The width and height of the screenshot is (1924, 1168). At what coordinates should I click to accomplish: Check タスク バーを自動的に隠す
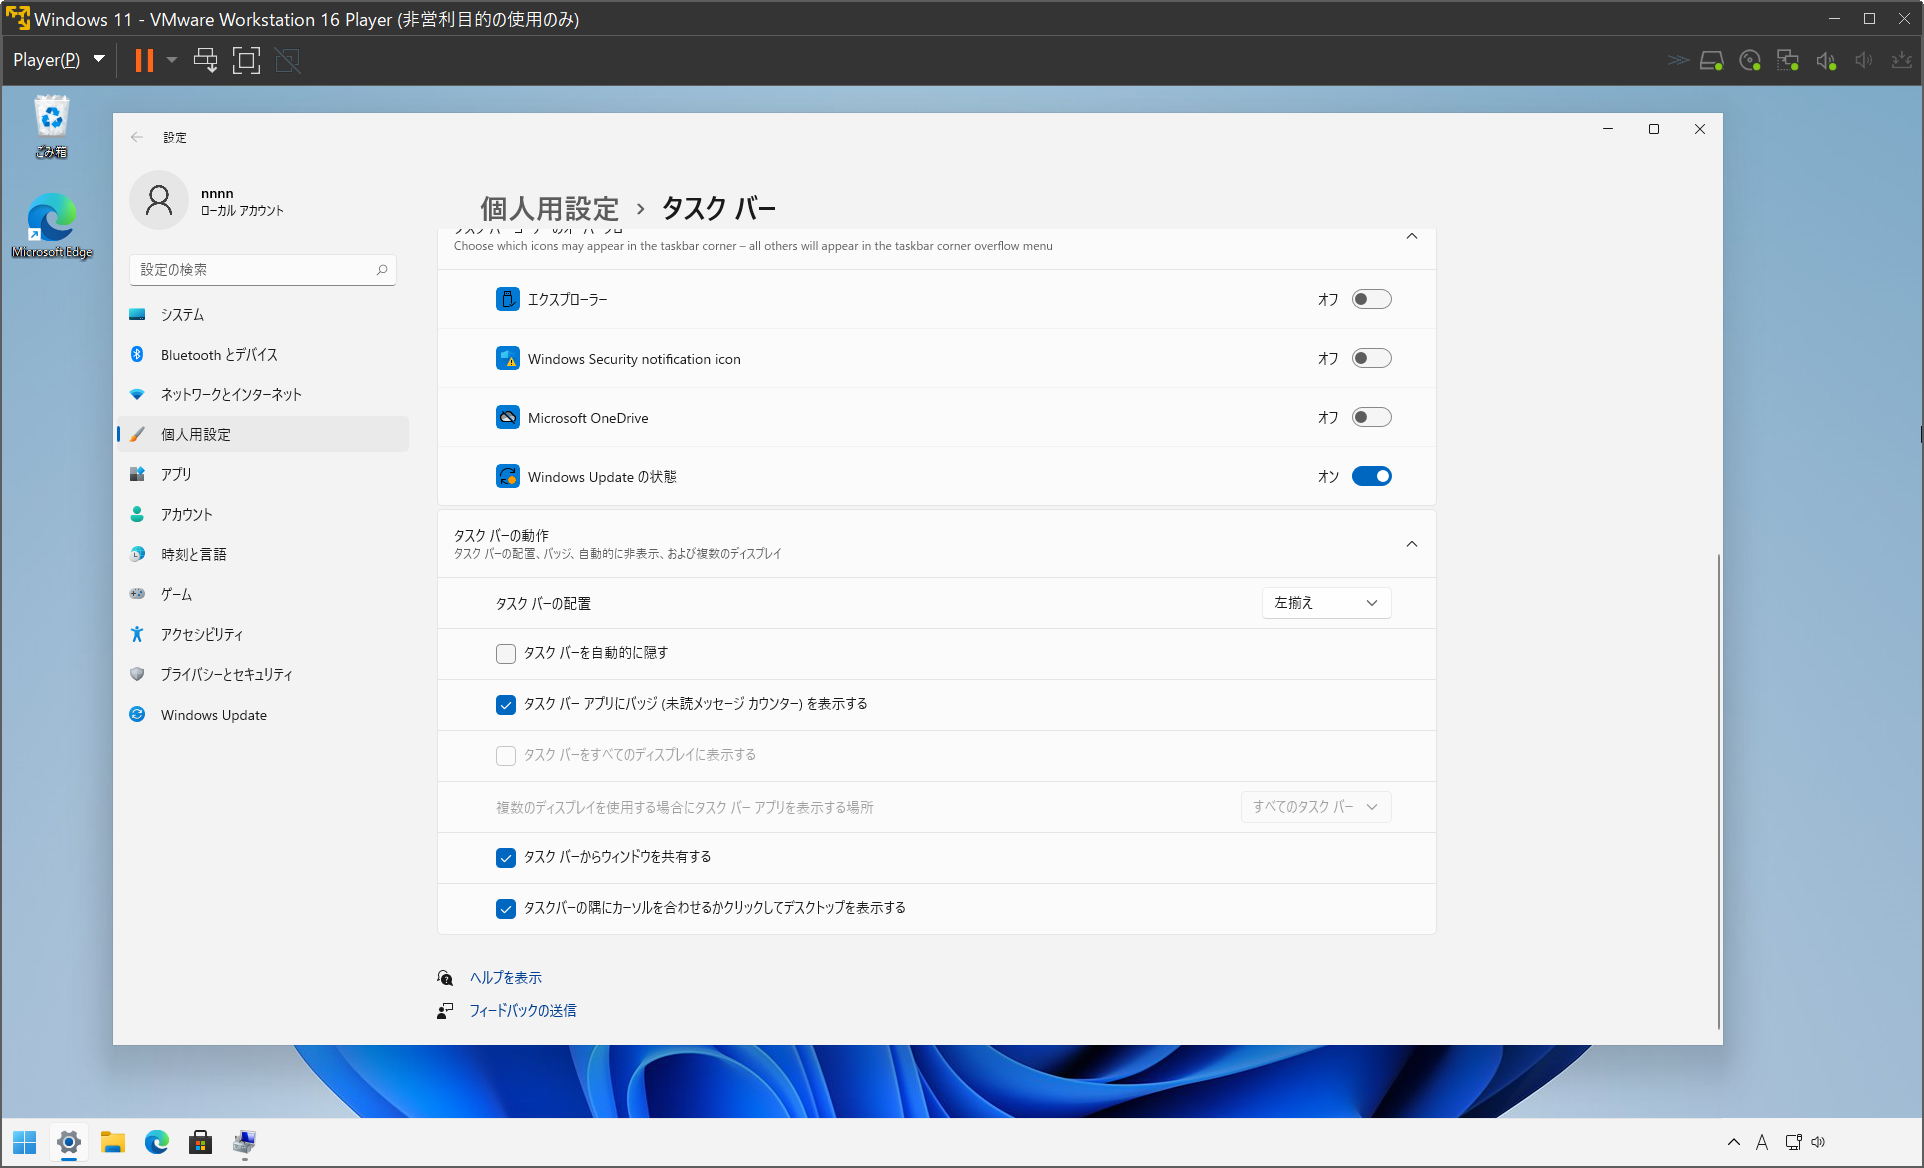[x=506, y=654]
